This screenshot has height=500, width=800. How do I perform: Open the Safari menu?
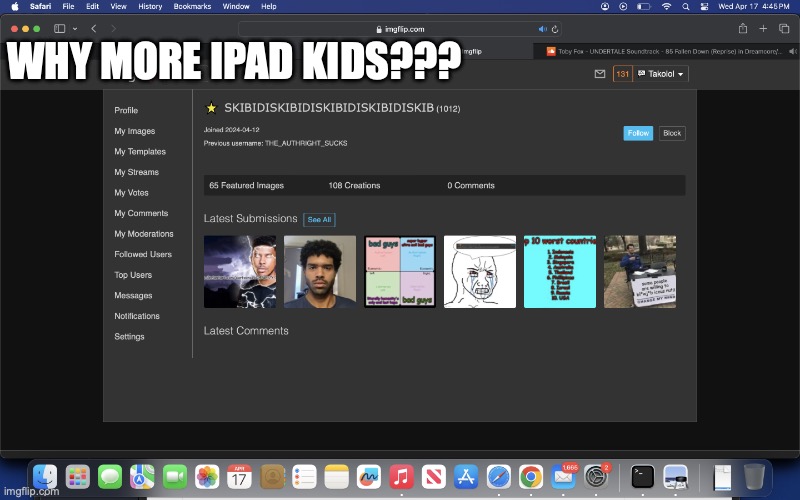pyautogui.click(x=40, y=7)
